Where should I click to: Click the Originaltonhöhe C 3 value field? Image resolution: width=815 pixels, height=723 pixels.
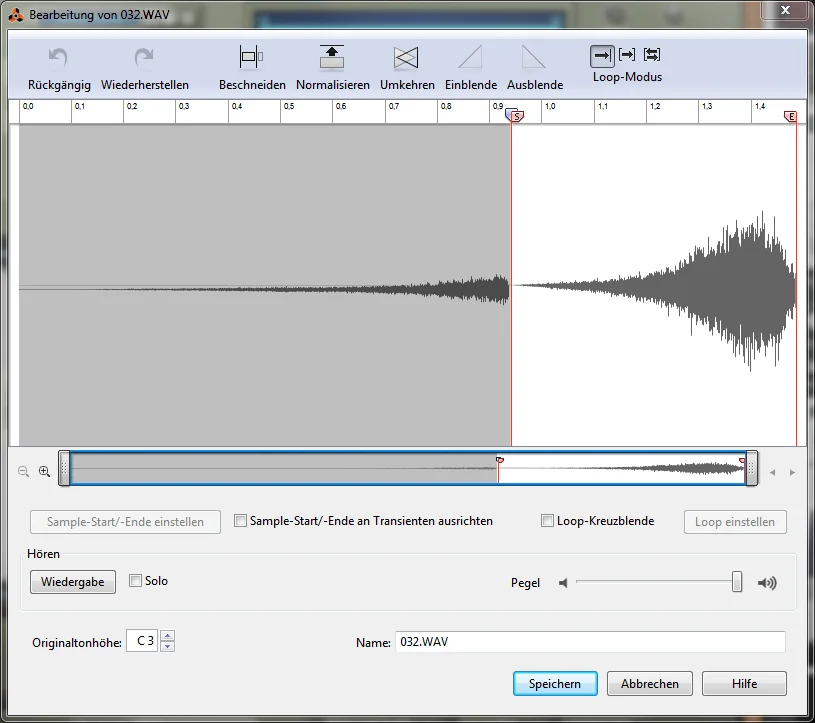click(x=142, y=641)
